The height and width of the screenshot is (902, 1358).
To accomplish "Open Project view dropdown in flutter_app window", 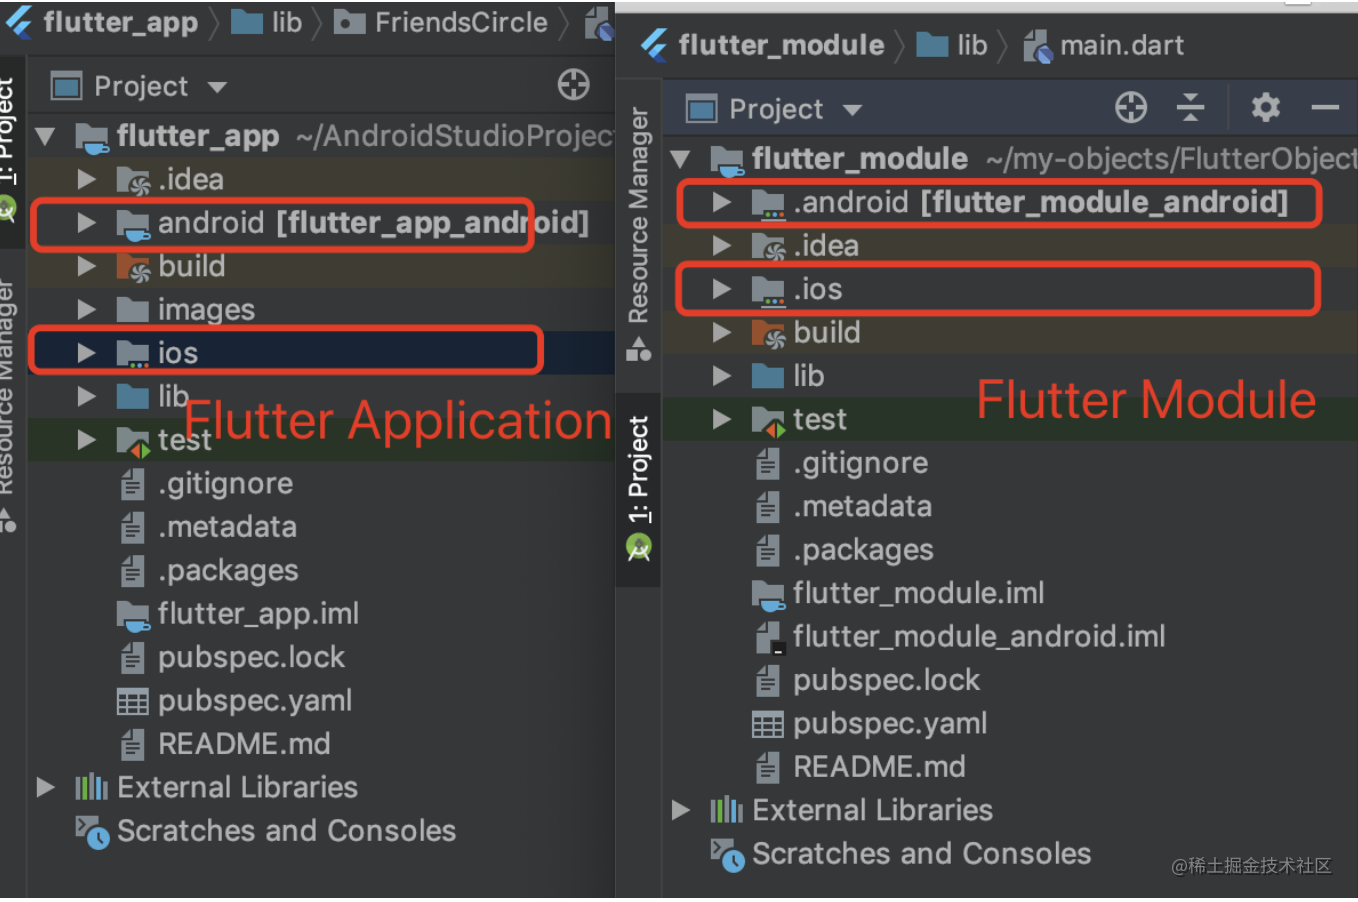I will click(x=217, y=87).
